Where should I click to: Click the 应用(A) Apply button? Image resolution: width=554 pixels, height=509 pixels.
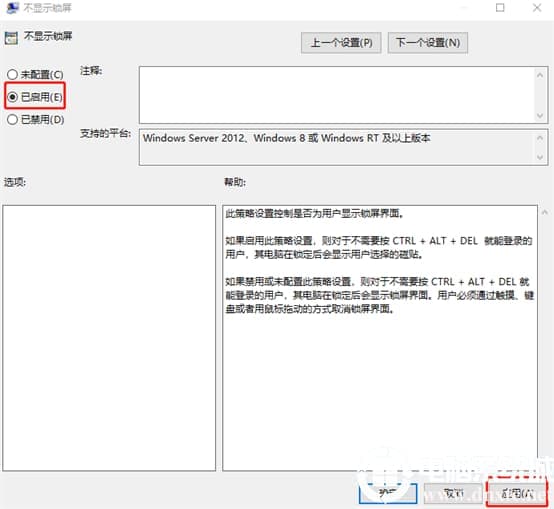click(x=517, y=493)
